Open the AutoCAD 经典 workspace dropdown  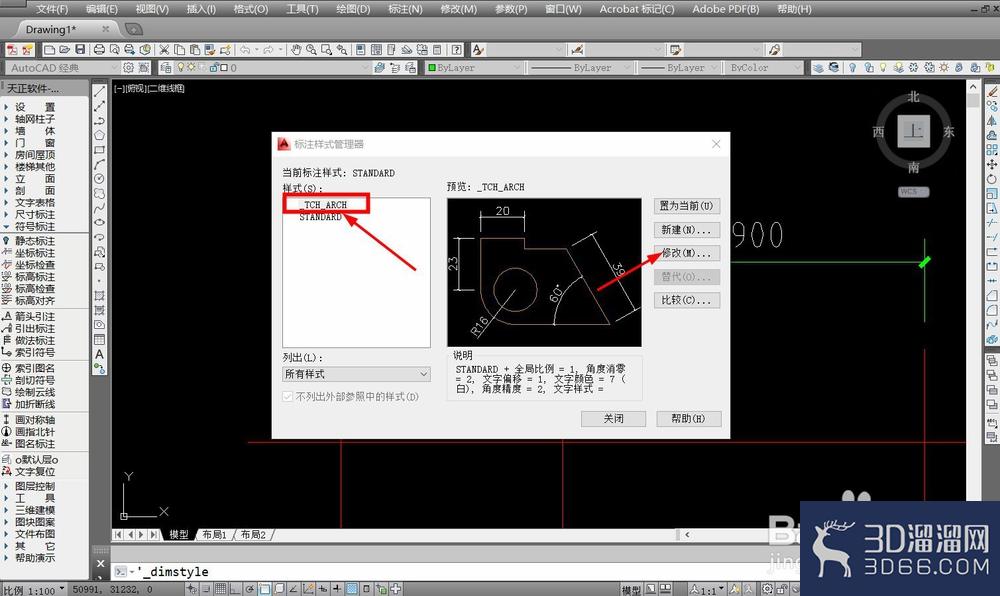click(62, 68)
